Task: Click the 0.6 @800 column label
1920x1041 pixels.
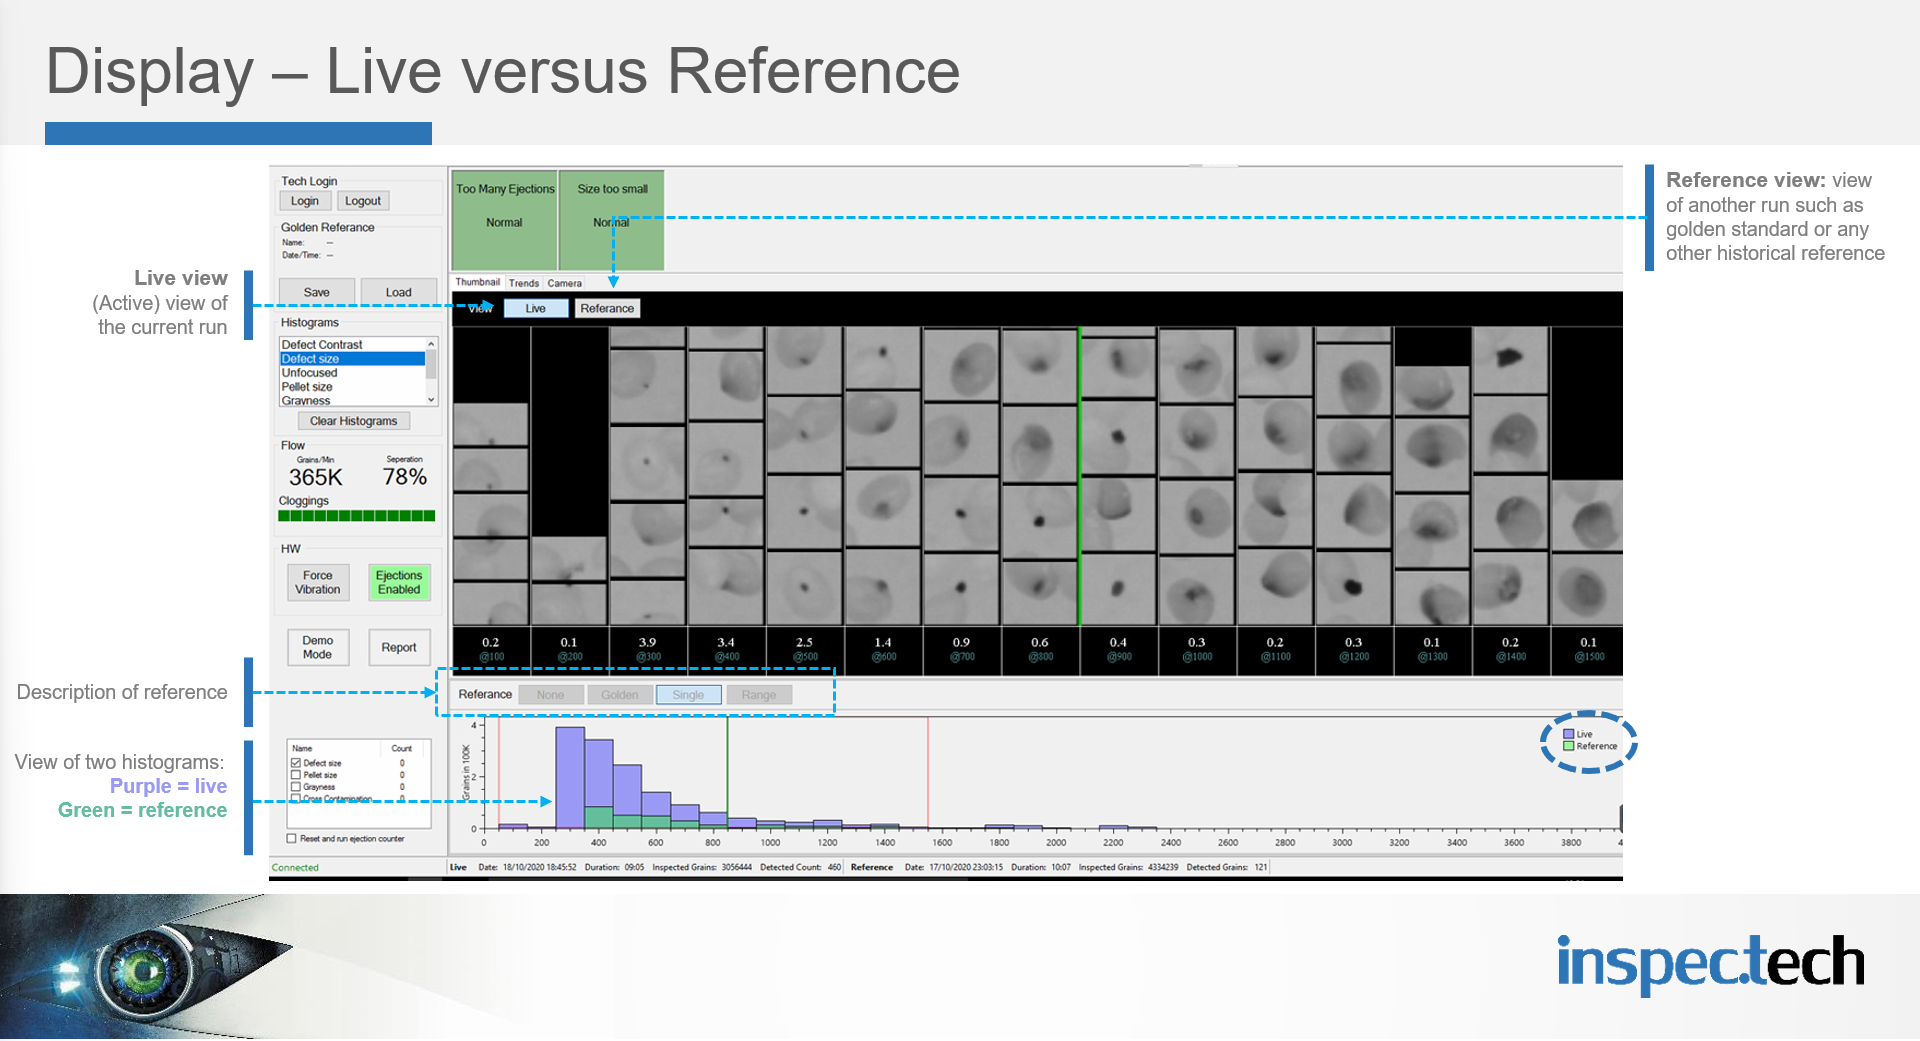Action: click(x=1040, y=650)
